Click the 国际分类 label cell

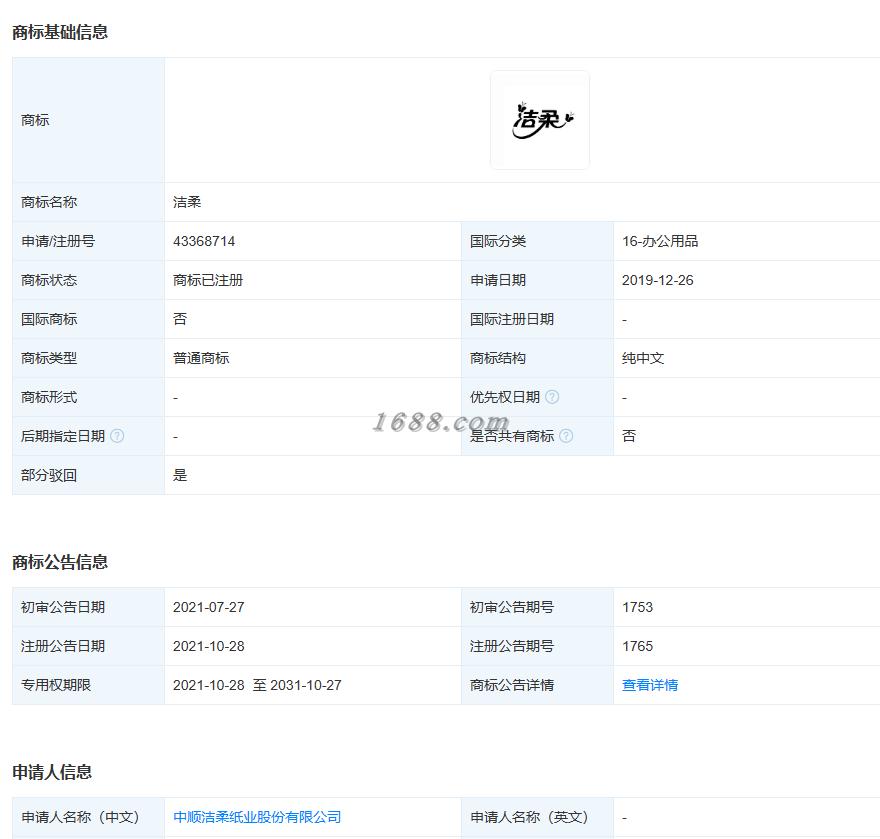[537, 241]
